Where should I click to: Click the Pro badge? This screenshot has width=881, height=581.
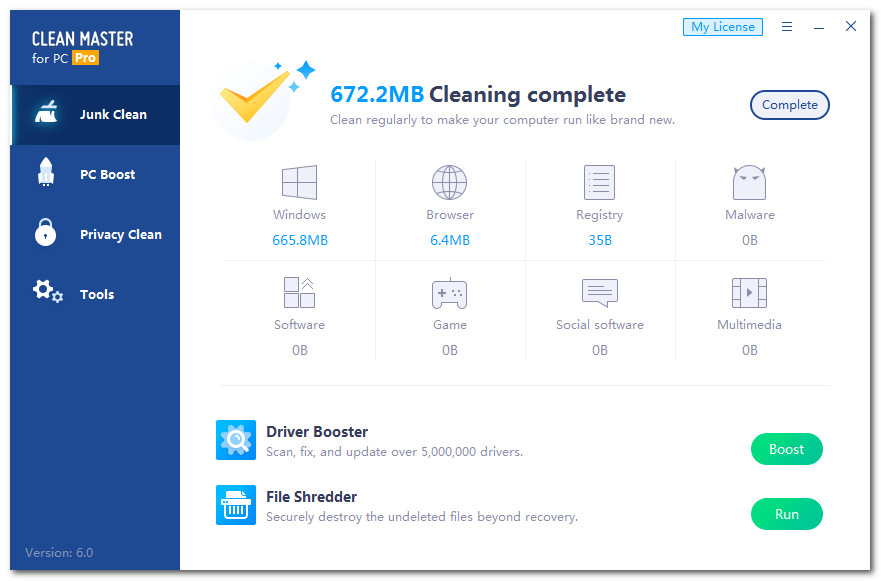tap(85, 58)
